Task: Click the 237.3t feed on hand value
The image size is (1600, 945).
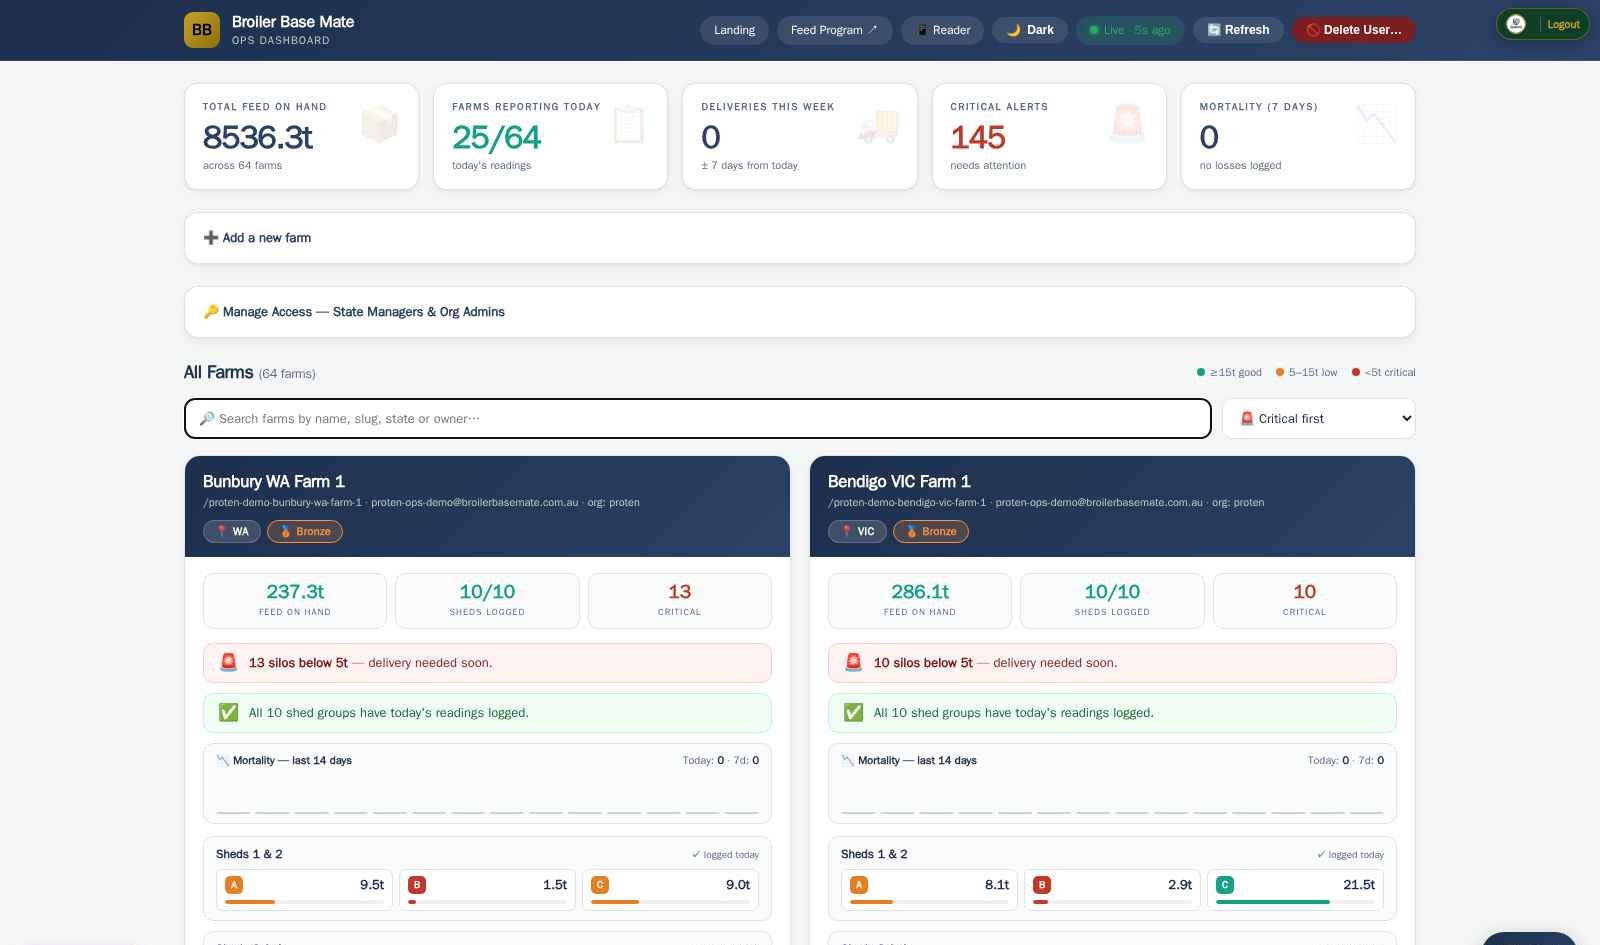Action: click(x=295, y=591)
